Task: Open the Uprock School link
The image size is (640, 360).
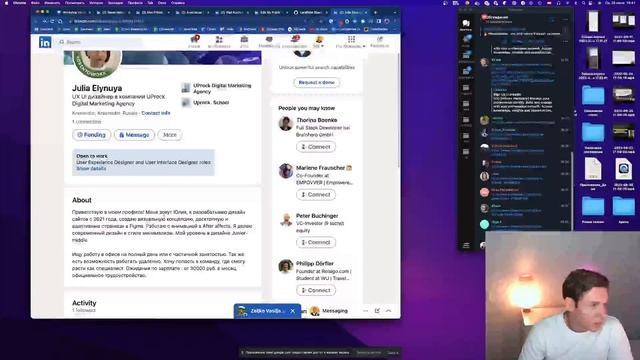Action: (x=211, y=102)
